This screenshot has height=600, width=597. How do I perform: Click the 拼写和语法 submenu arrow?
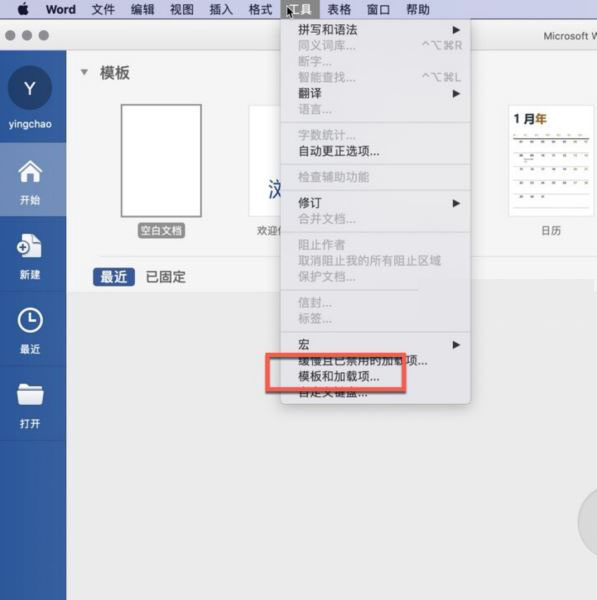[x=456, y=30]
